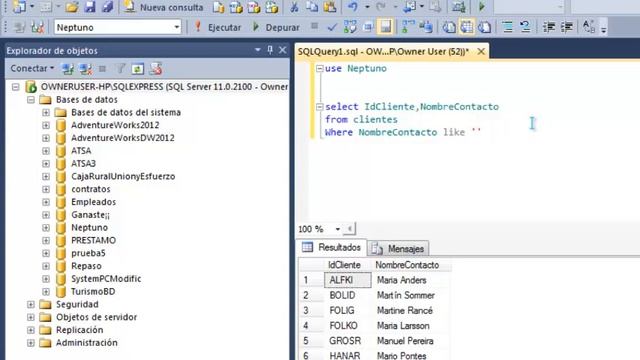Click the NombreContacto column header
Image resolution: width=640 pixels, height=360 pixels.
[x=411, y=265]
